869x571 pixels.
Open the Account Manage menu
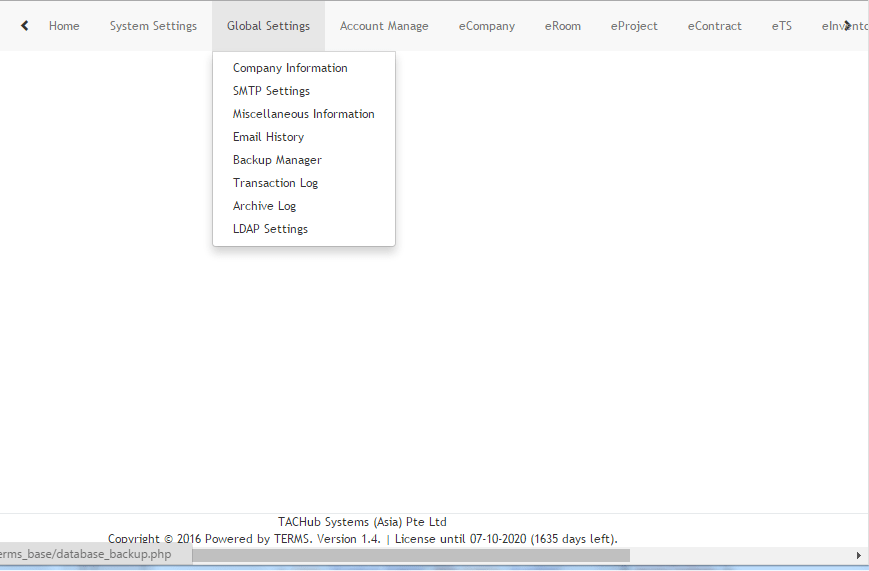[x=384, y=26]
